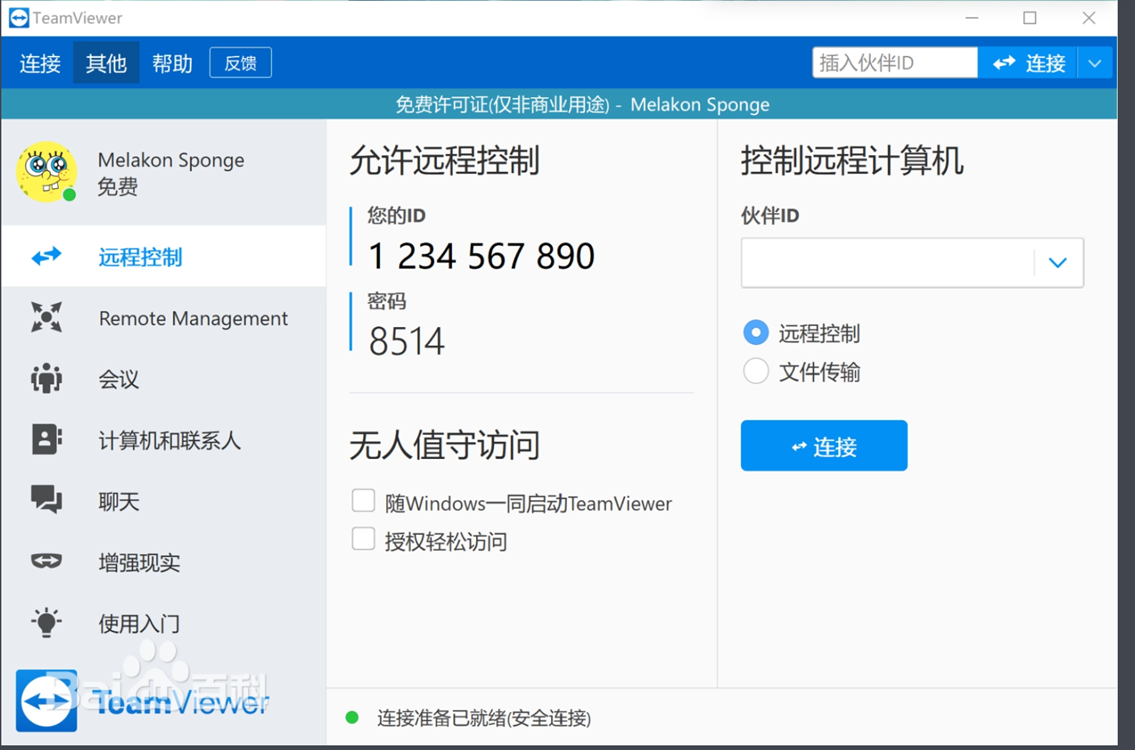This screenshot has width=1135, height=750.
Task: Click the 反馈 feedback button
Action: tap(240, 63)
